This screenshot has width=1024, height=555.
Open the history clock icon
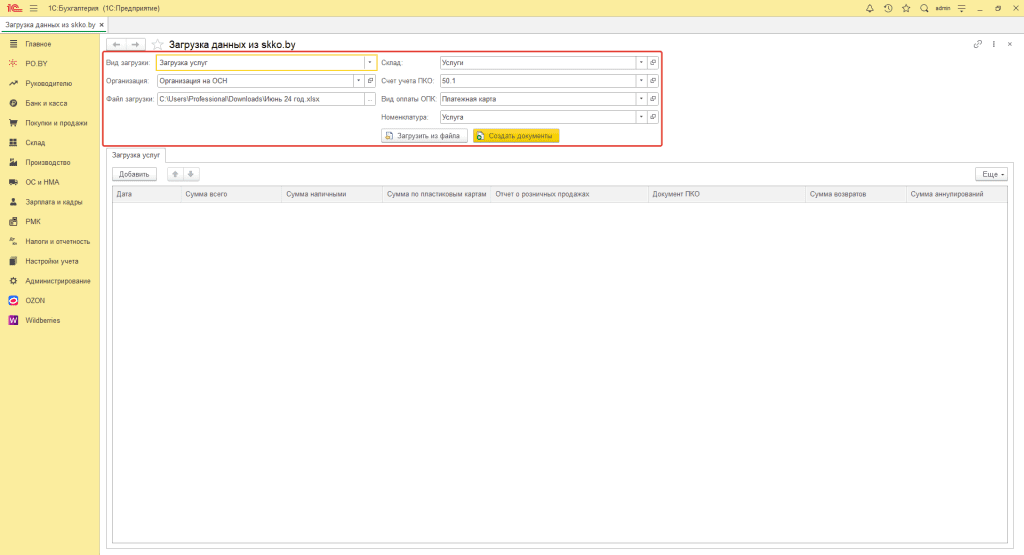(887, 8)
